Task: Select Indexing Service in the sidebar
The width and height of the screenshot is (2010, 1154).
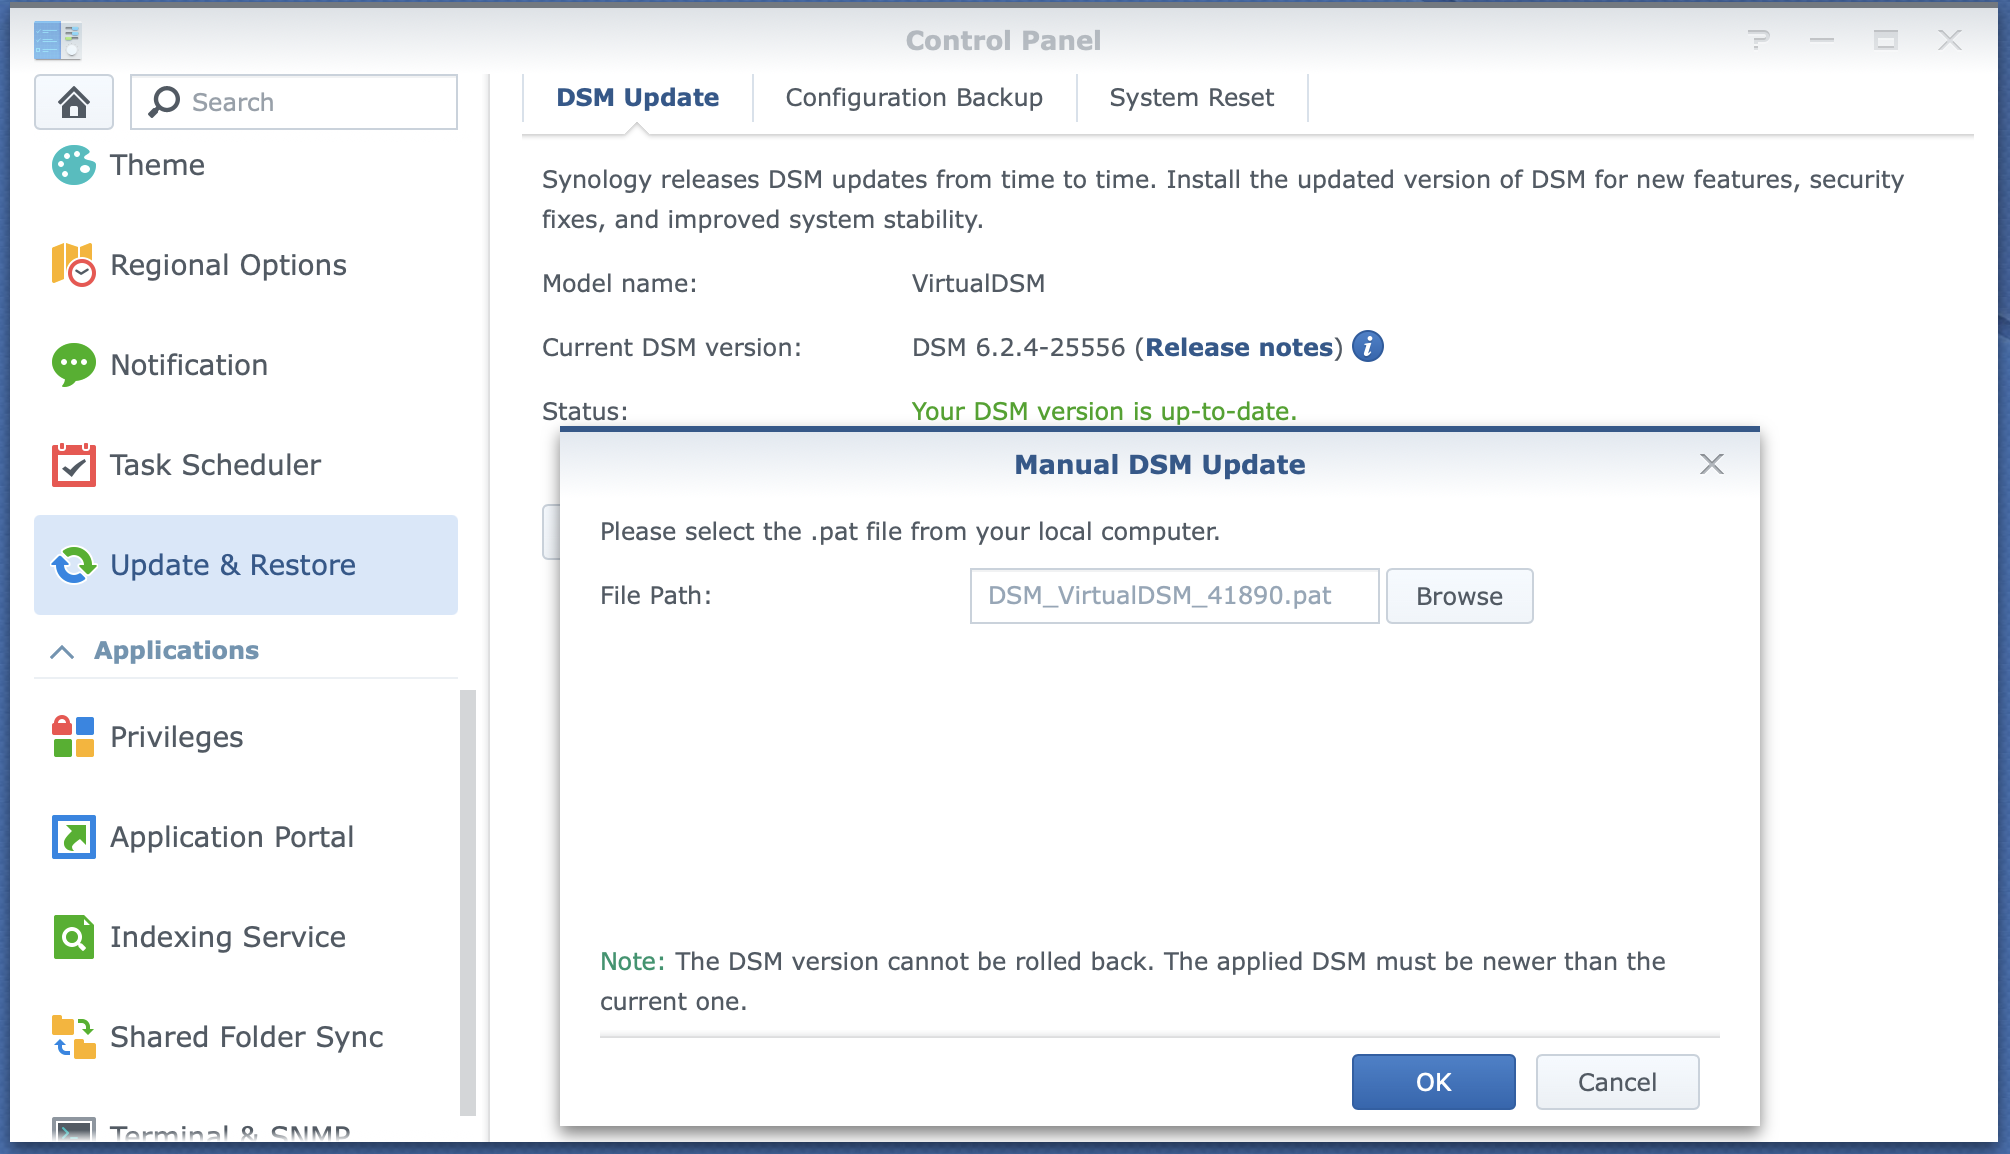Action: click(246, 937)
